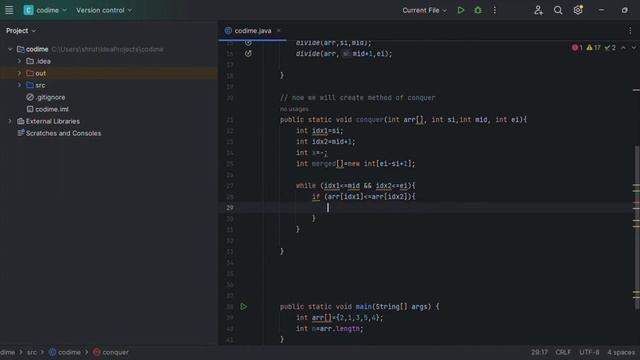The width and height of the screenshot is (640, 360).
Task: Start debugging with the bug icon
Action: 478,10
